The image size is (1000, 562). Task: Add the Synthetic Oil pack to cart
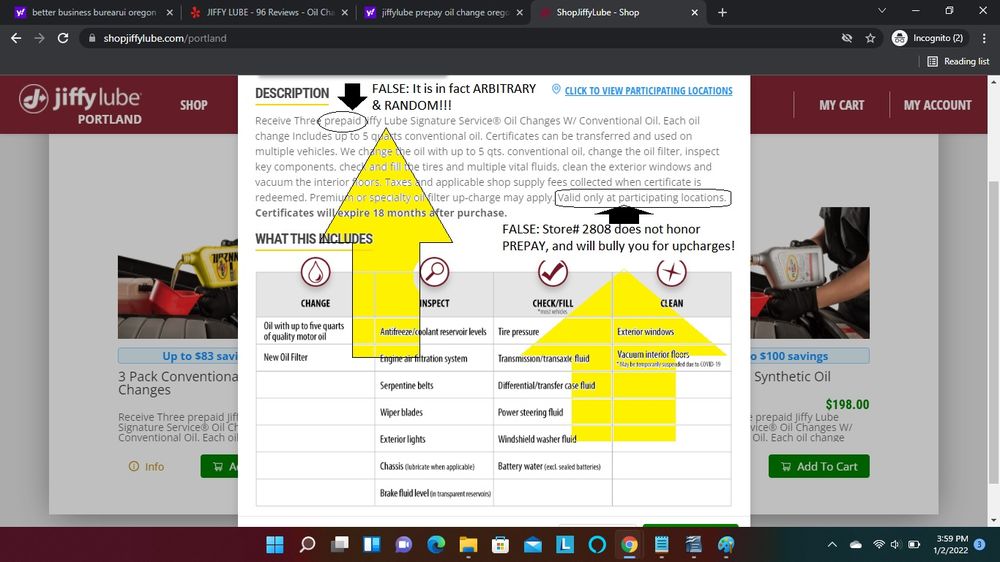click(x=818, y=466)
